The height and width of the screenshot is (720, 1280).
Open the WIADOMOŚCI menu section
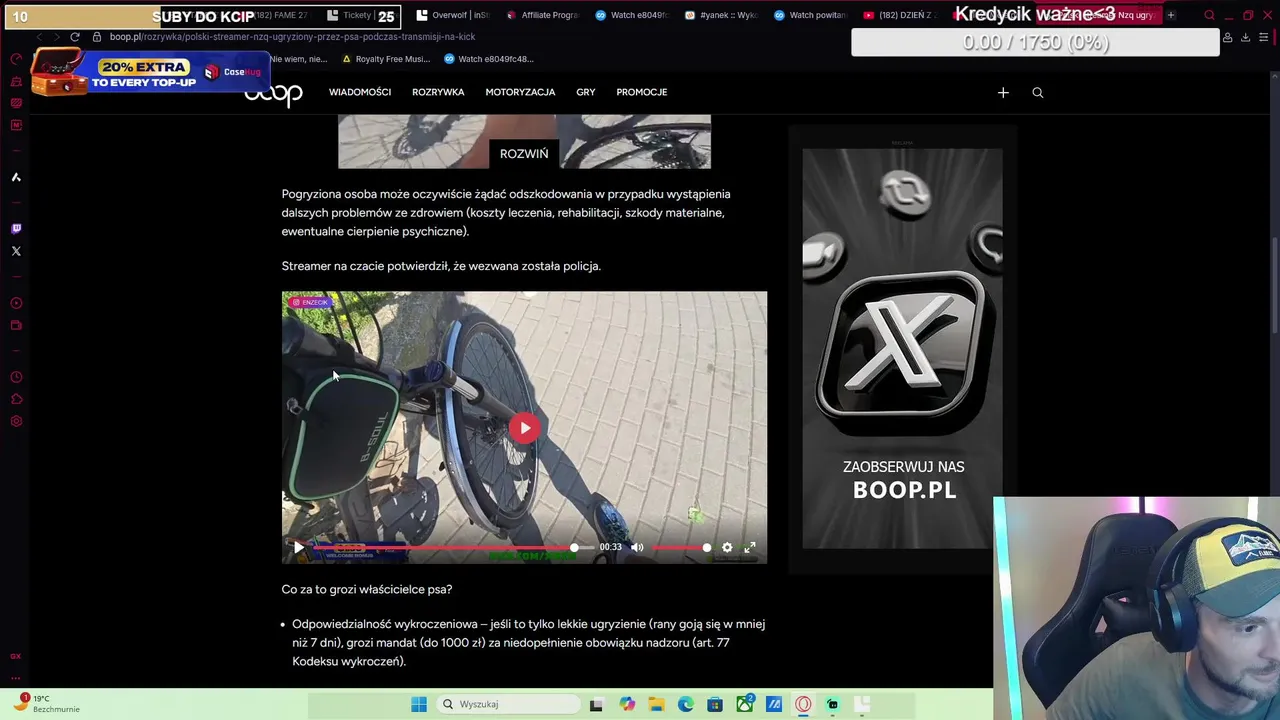coord(360,92)
